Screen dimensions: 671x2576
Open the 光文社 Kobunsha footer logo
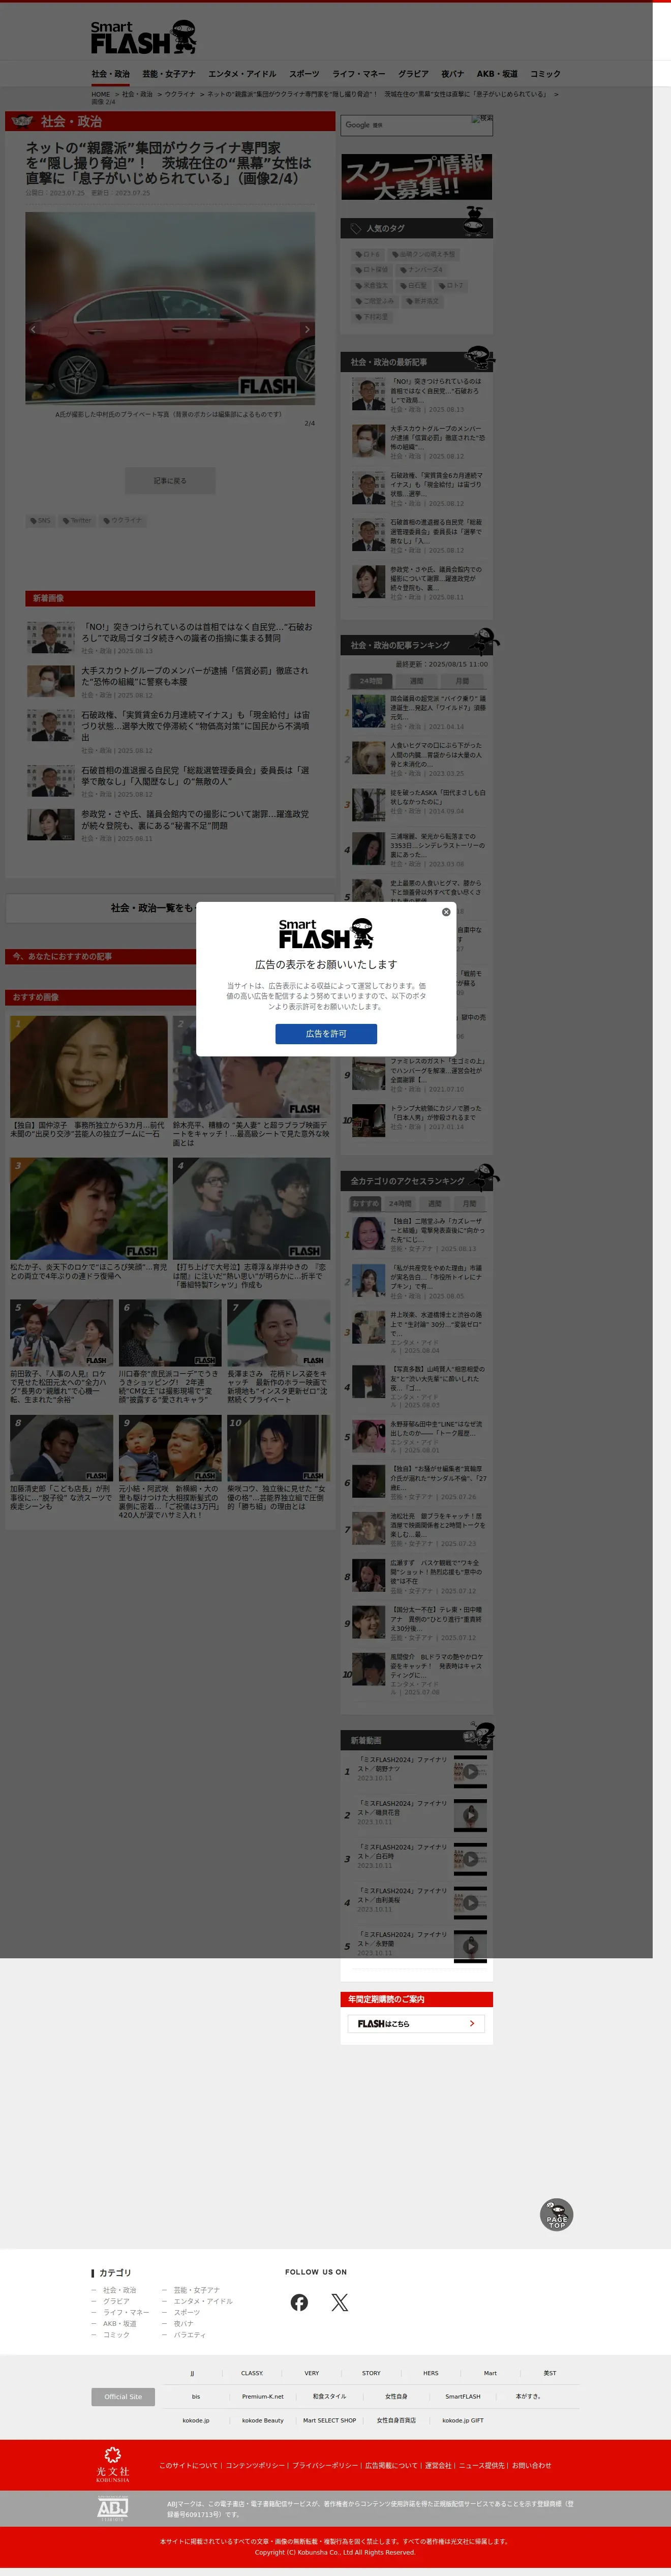pos(113,2465)
